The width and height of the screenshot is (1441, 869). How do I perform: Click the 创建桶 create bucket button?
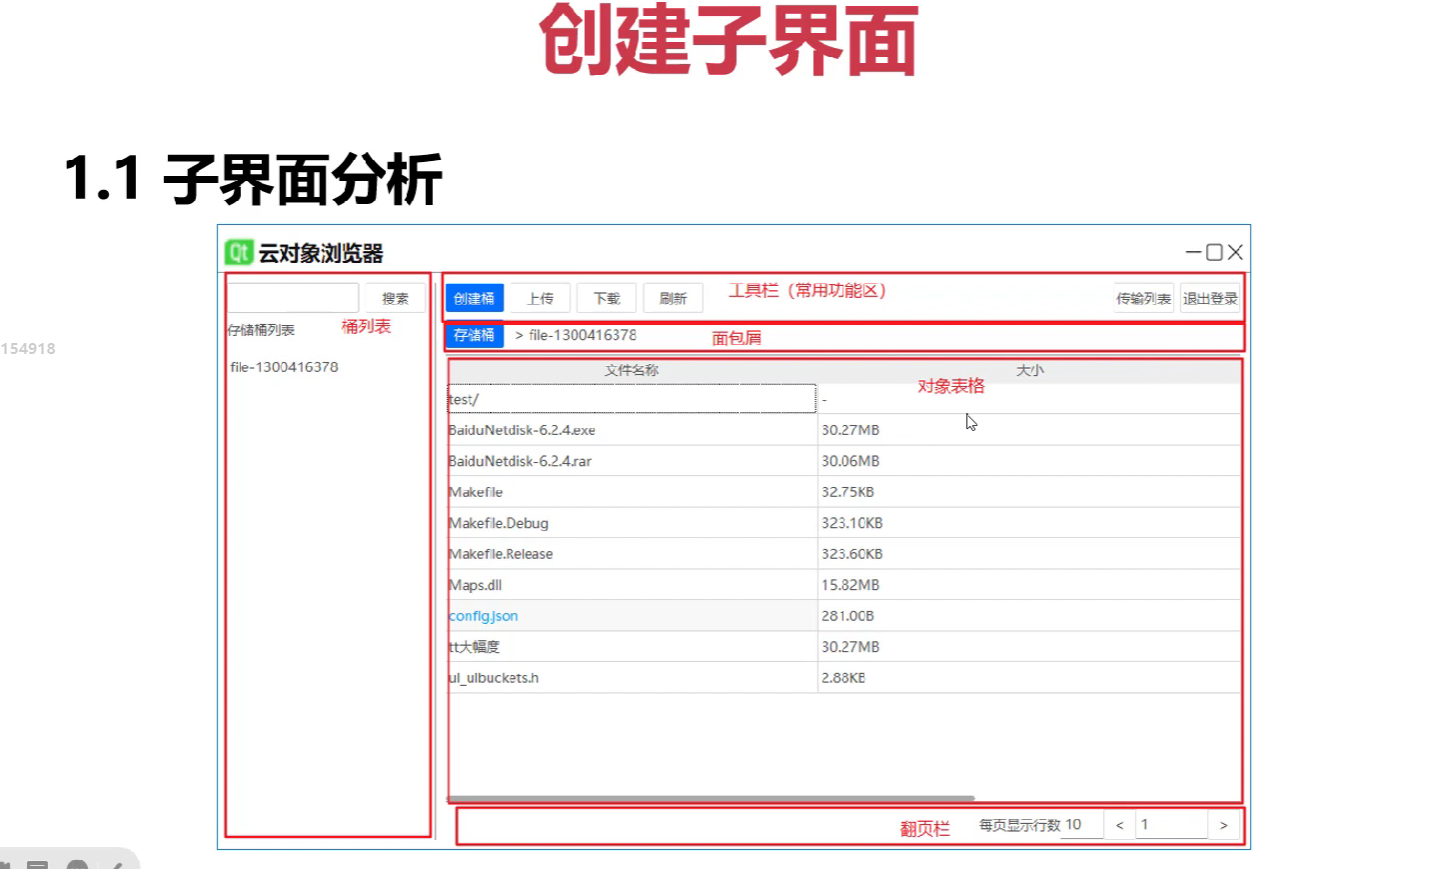[x=474, y=298]
